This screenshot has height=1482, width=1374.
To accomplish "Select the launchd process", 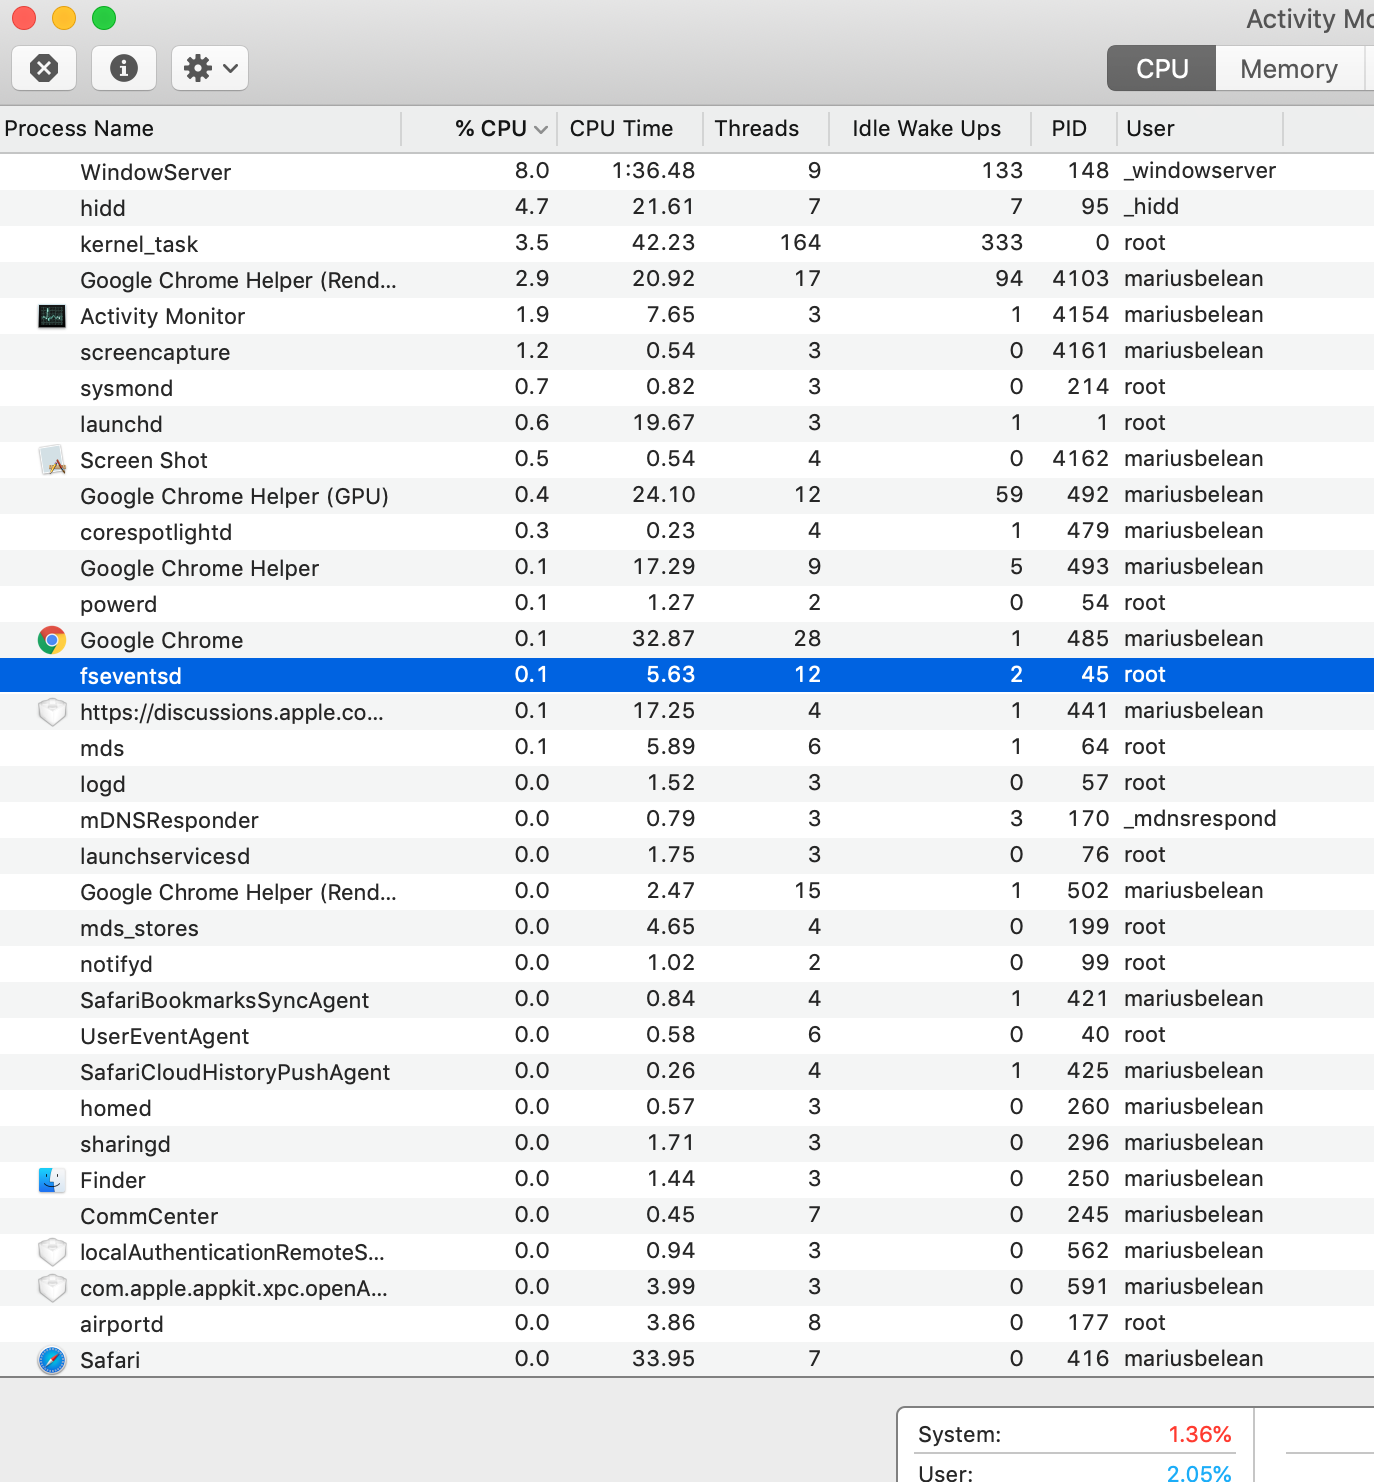I will pos(121,424).
